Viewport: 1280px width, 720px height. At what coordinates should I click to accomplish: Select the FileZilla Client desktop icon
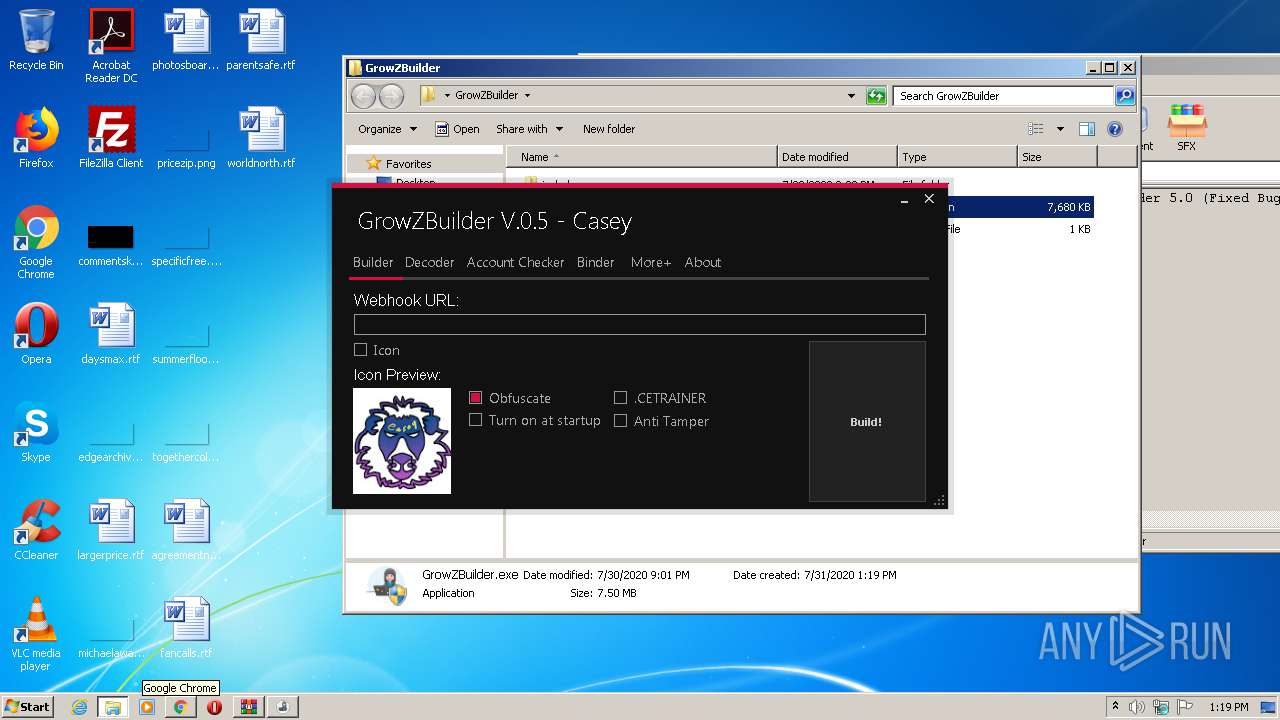(x=111, y=138)
